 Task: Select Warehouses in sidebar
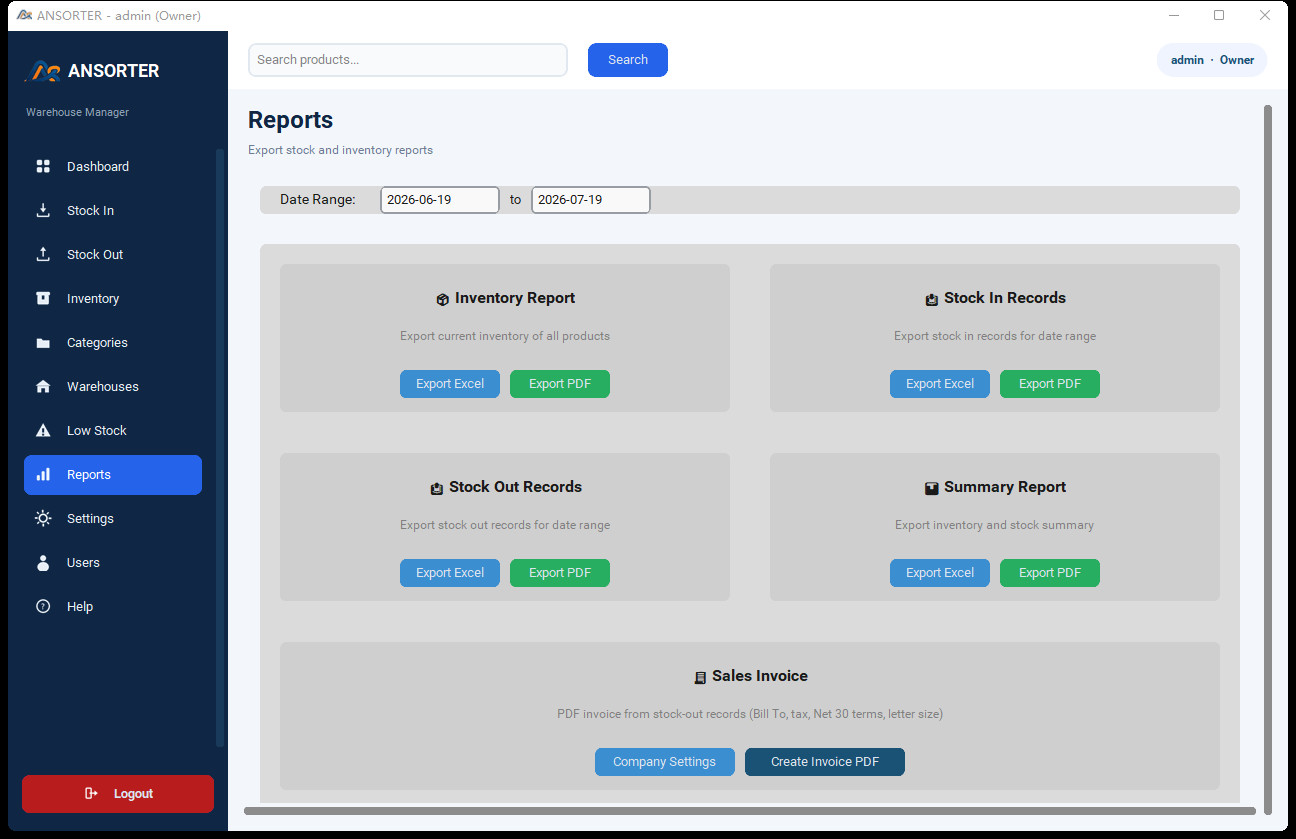[x=113, y=386]
